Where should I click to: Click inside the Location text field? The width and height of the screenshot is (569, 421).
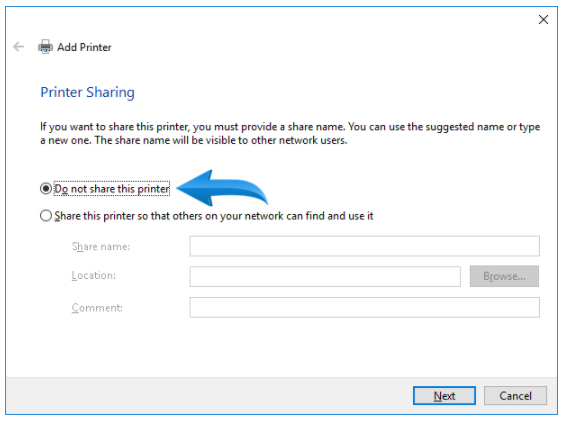tap(325, 277)
